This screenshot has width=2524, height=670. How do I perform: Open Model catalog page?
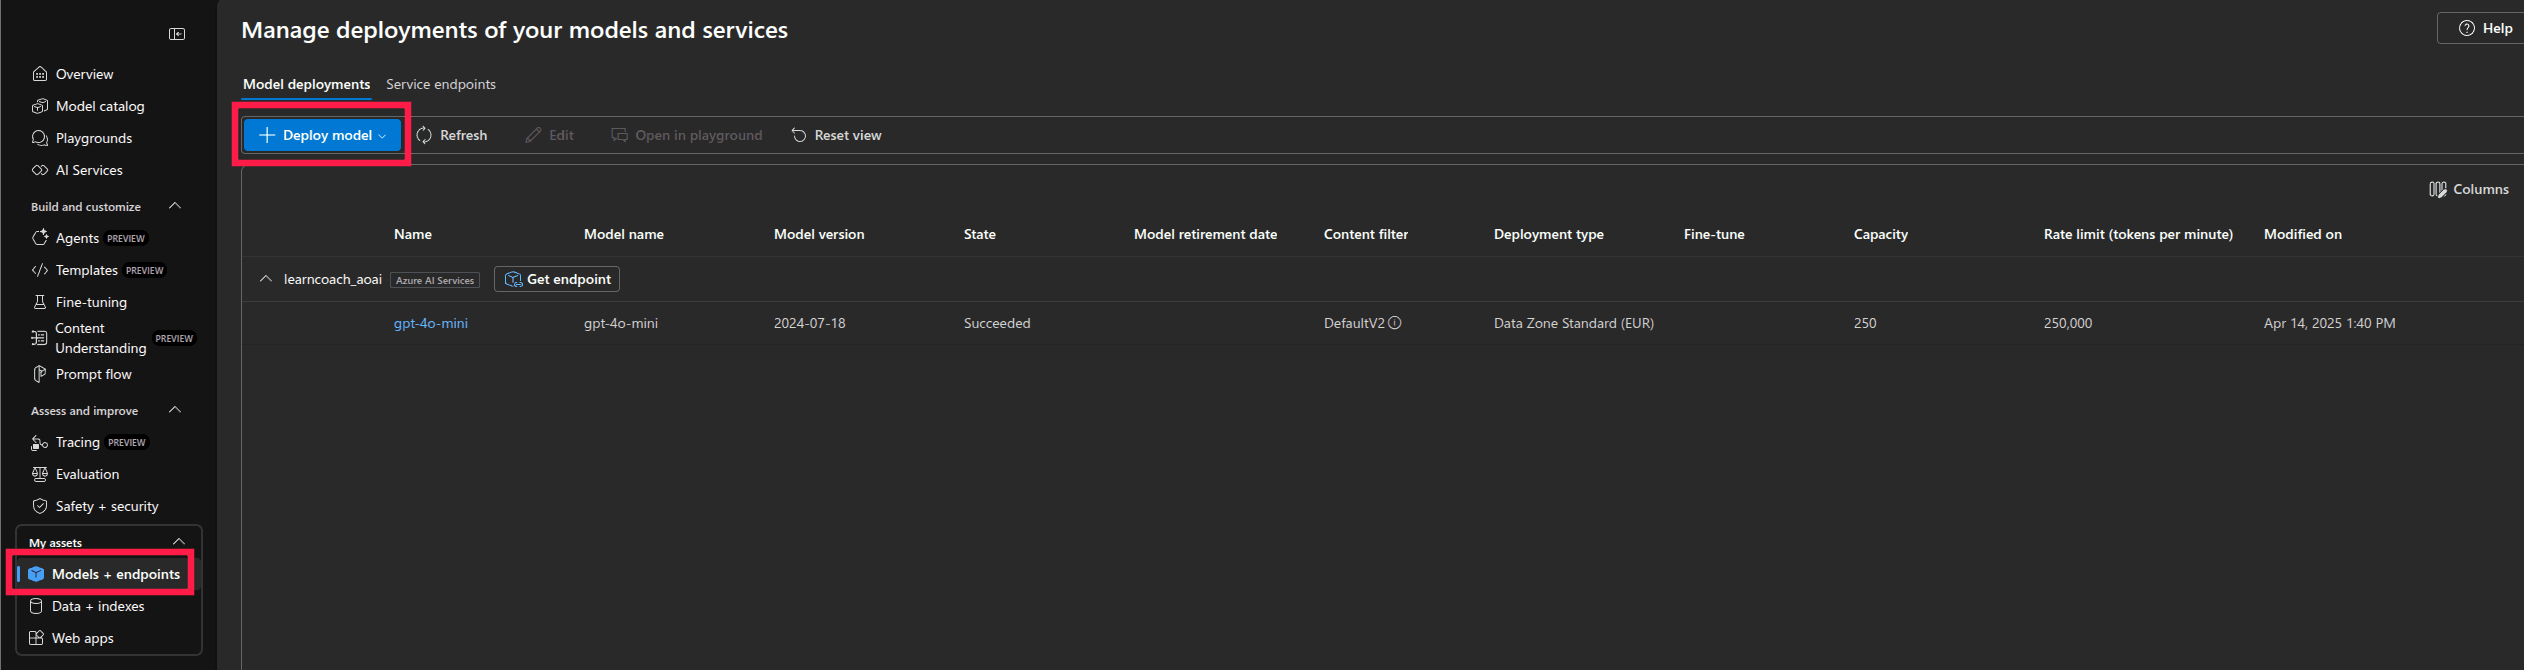[88, 106]
